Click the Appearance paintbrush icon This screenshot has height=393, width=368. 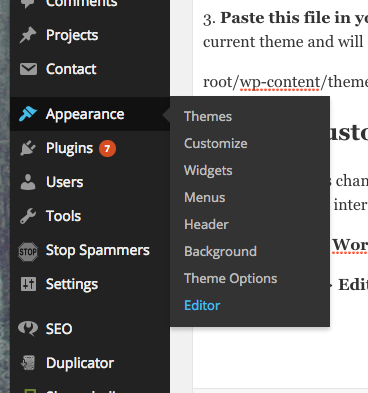(x=28, y=114)
